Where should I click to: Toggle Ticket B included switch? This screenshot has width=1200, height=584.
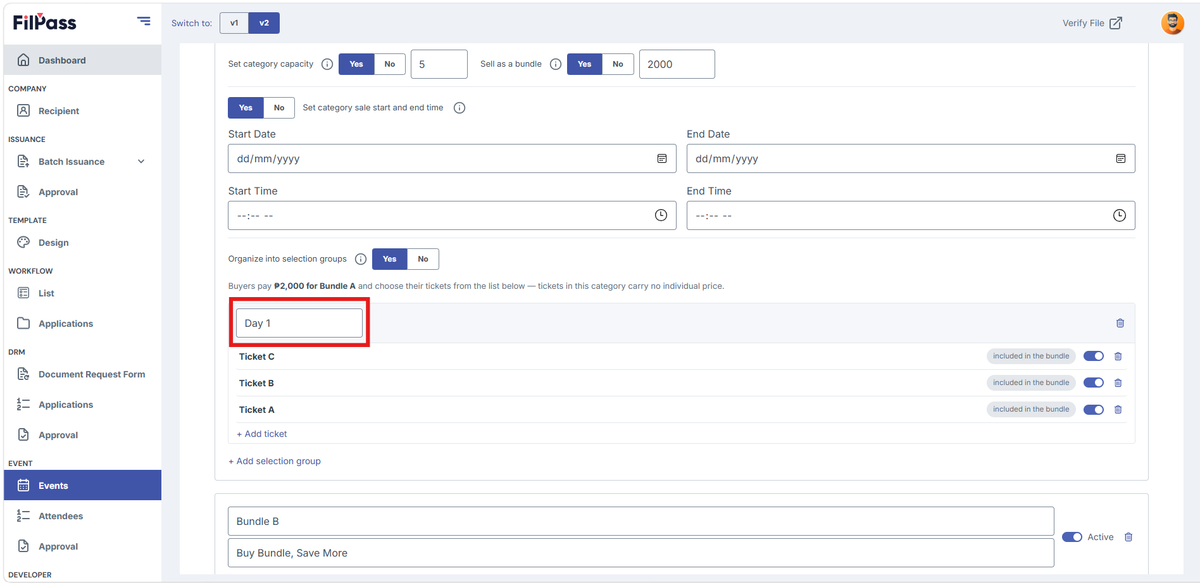pyautogui.click(x=1093, y=383)
